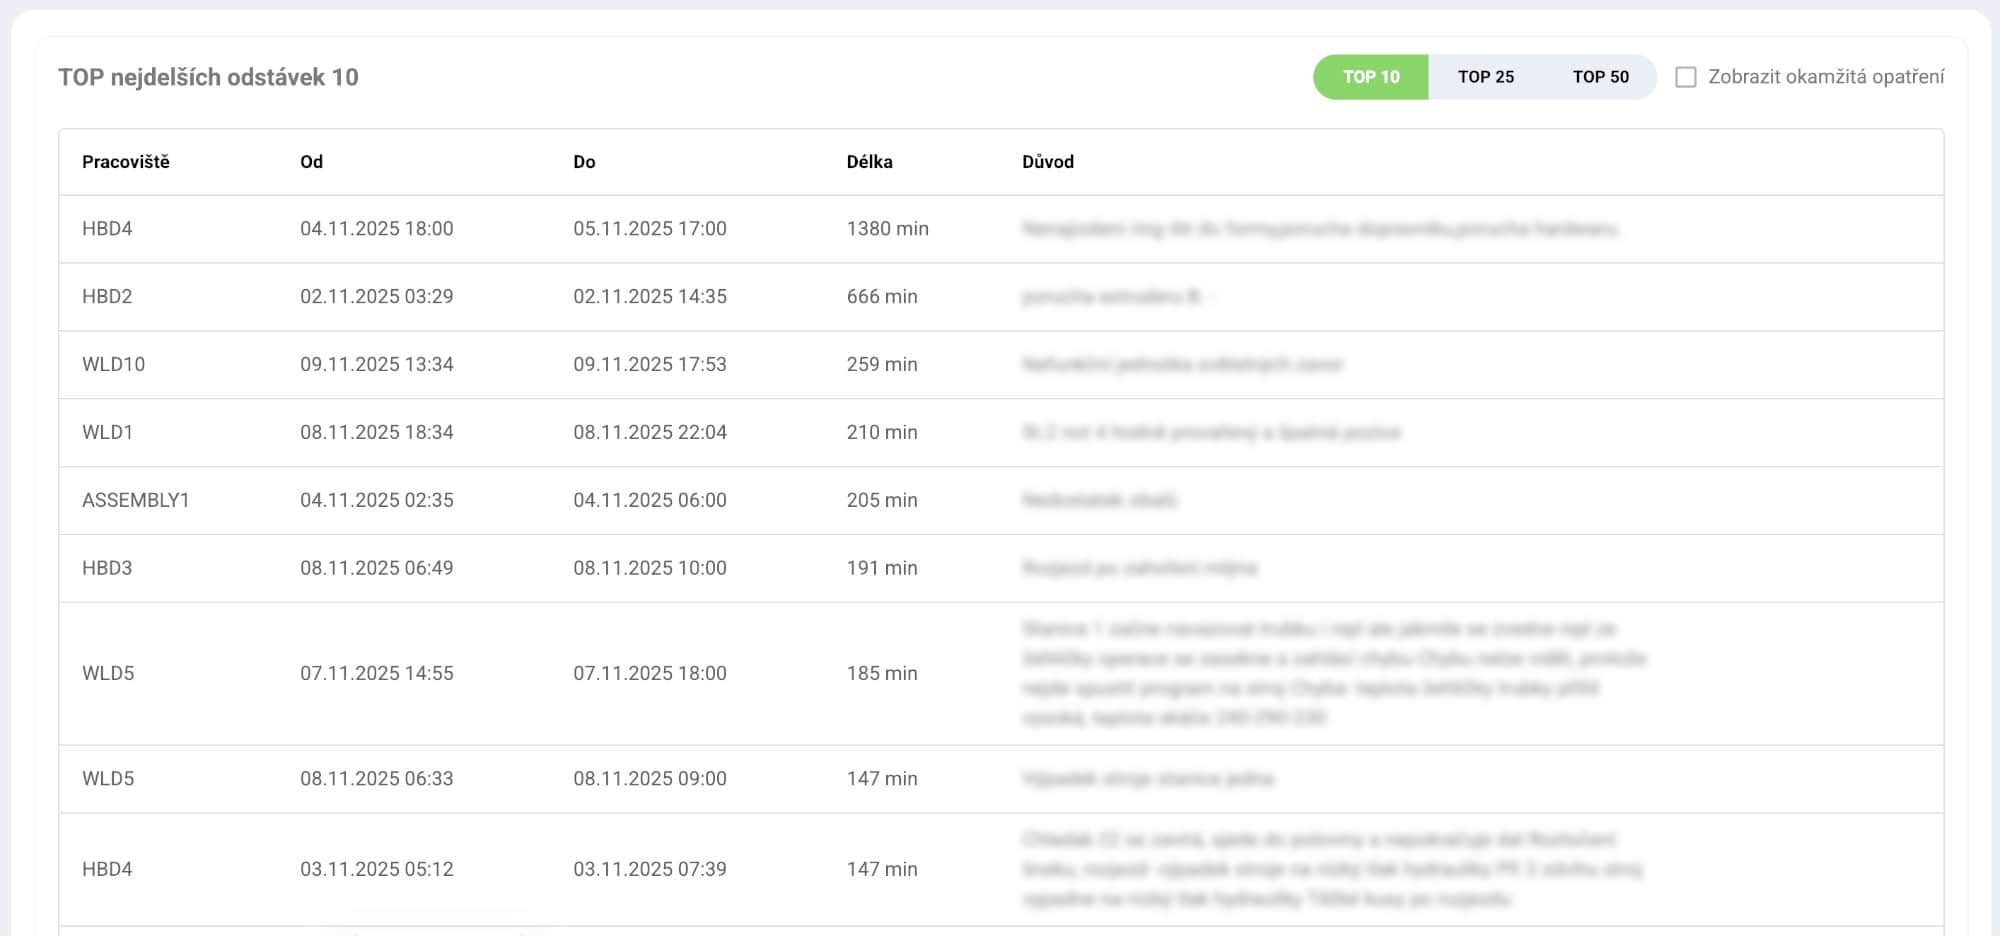2000x936 pixels.
Task: Switch to the TOP 50 tab
Action: click(1601, 76)
